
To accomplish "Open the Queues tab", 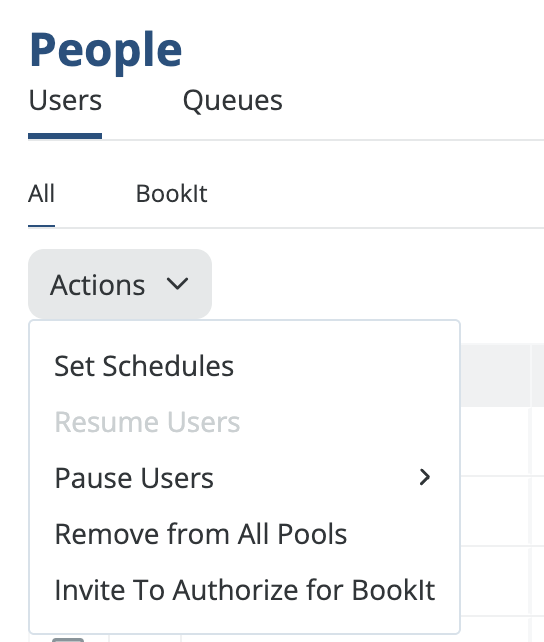I will (x=232, y=101).
